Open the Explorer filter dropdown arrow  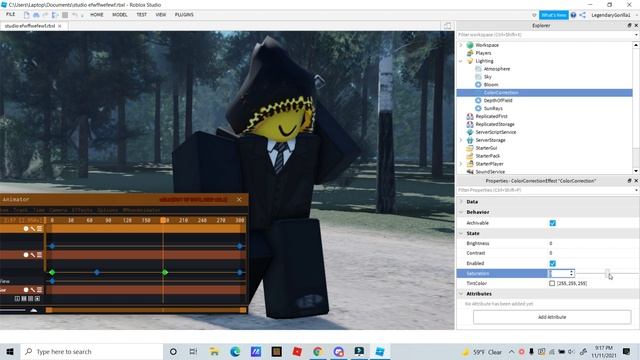tap(636, 35)
